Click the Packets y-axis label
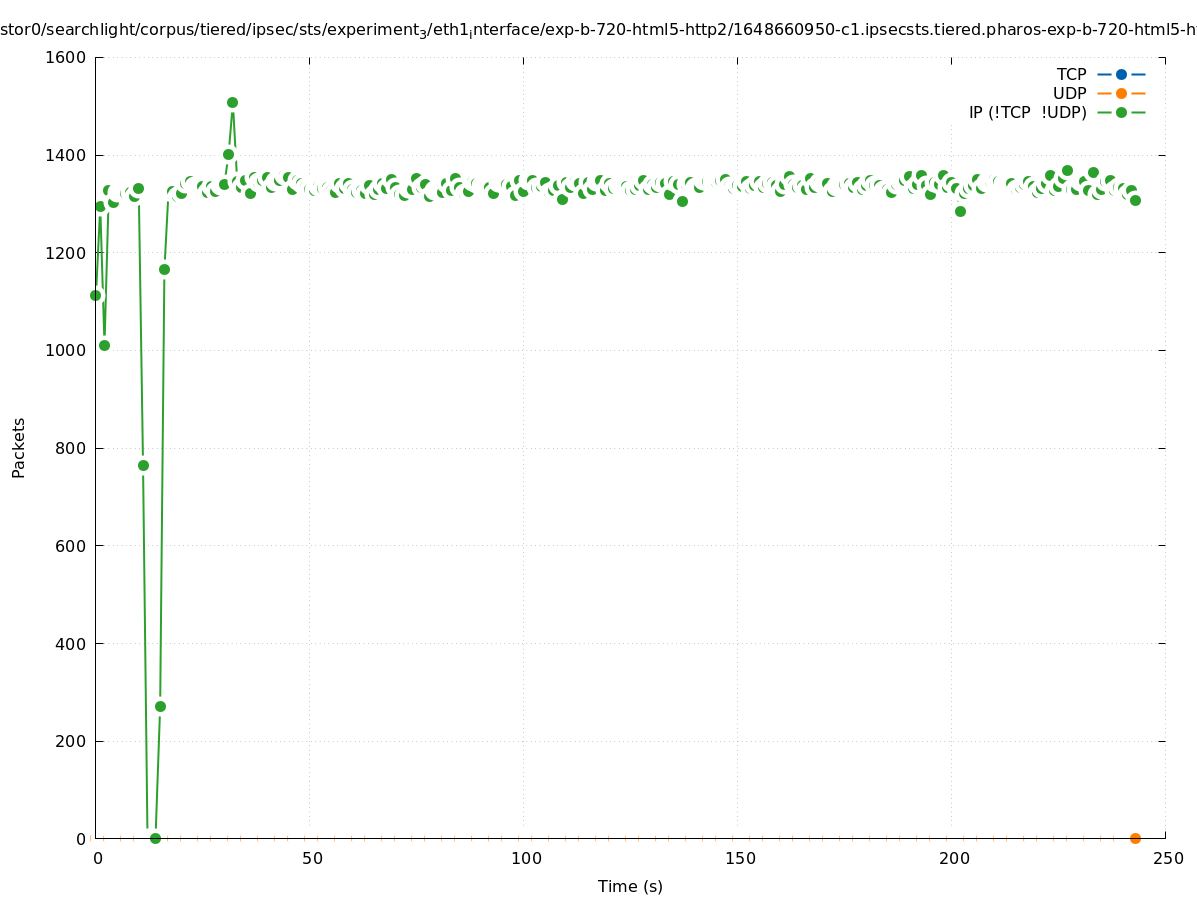Screen dimensions: 1197x900 point(18,447)
